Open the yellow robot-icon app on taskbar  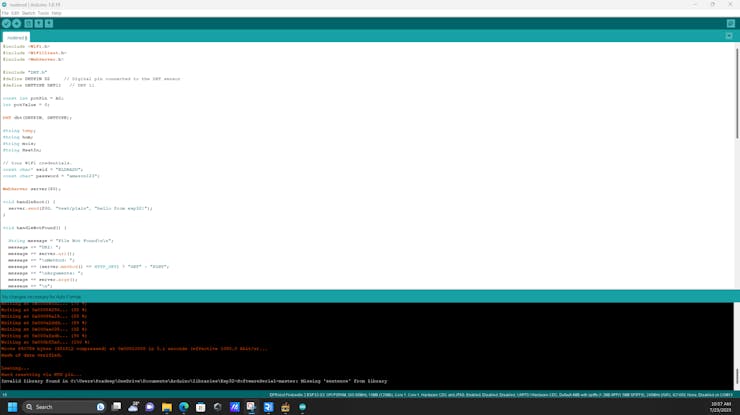(x=285, y=407)
